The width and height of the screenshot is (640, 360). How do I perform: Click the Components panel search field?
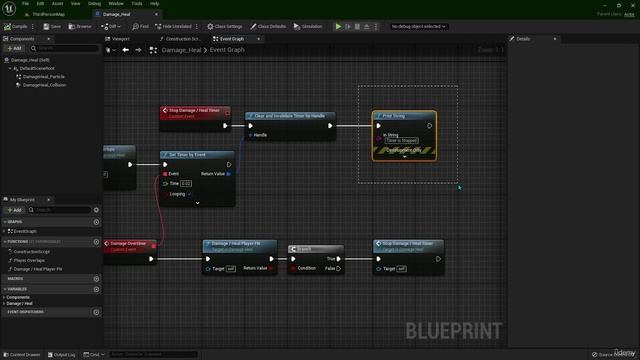[64, 49]
